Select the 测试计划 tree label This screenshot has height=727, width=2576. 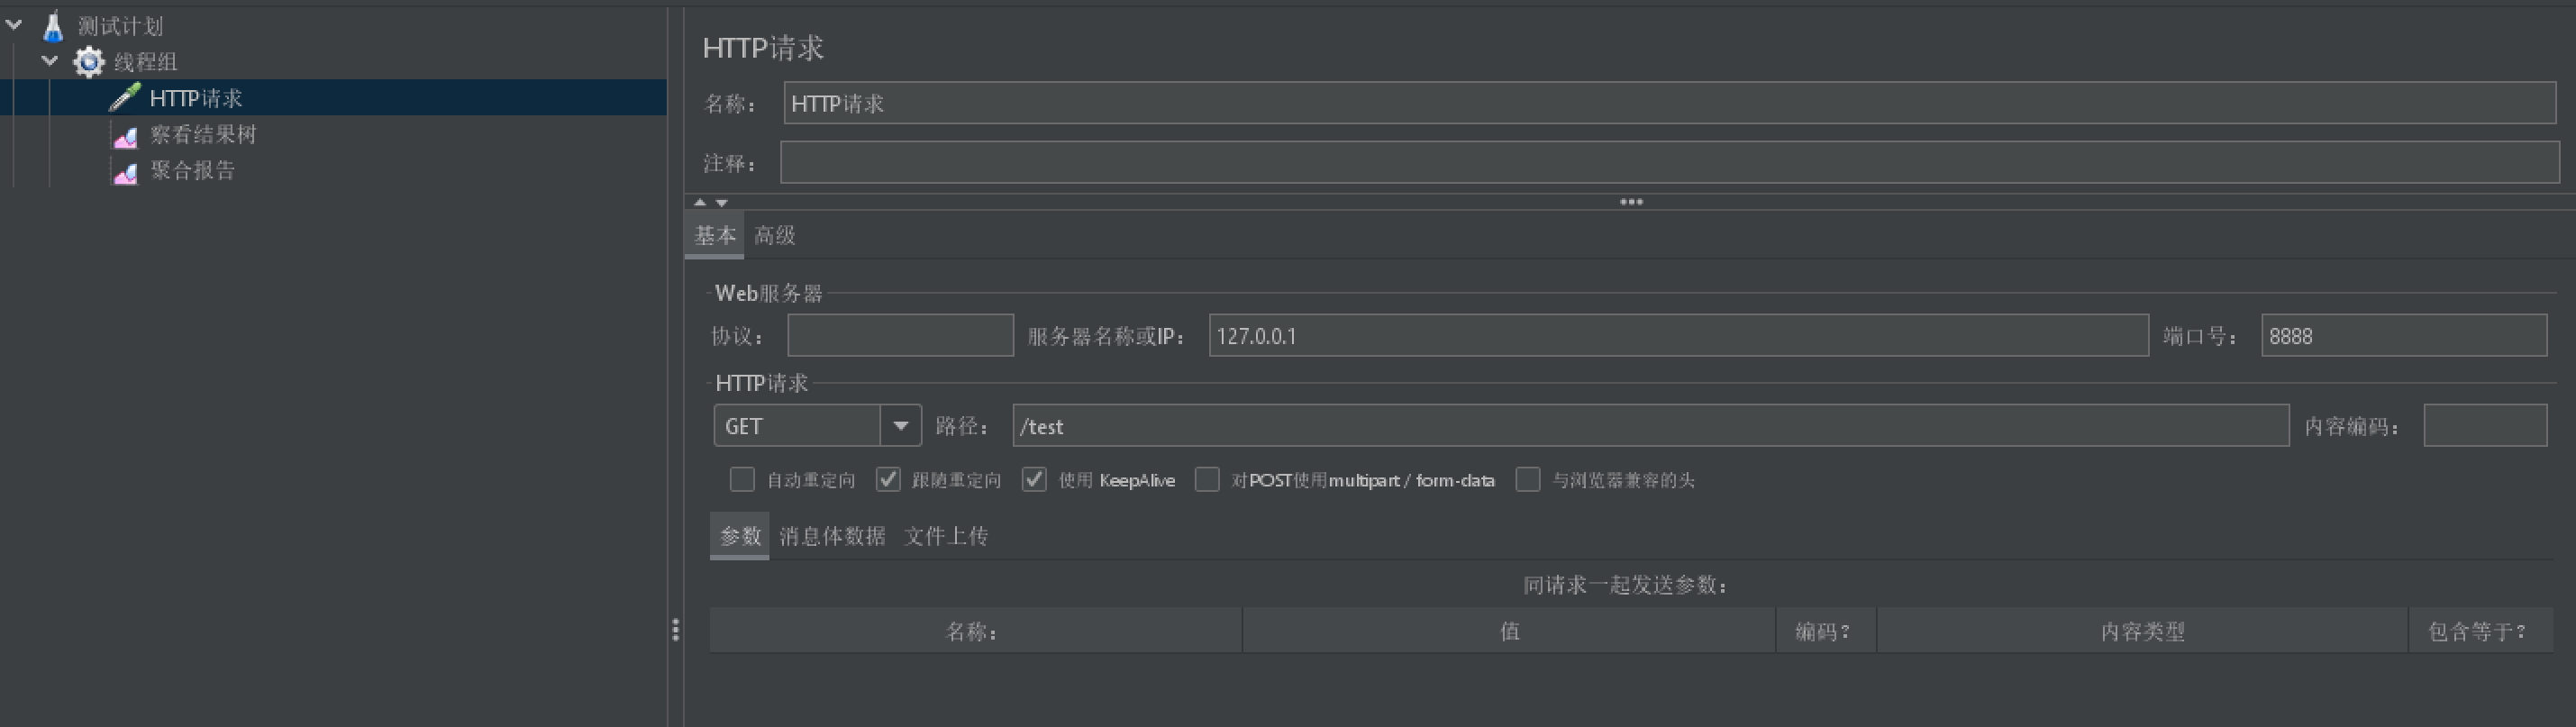(x=120, y=26)
